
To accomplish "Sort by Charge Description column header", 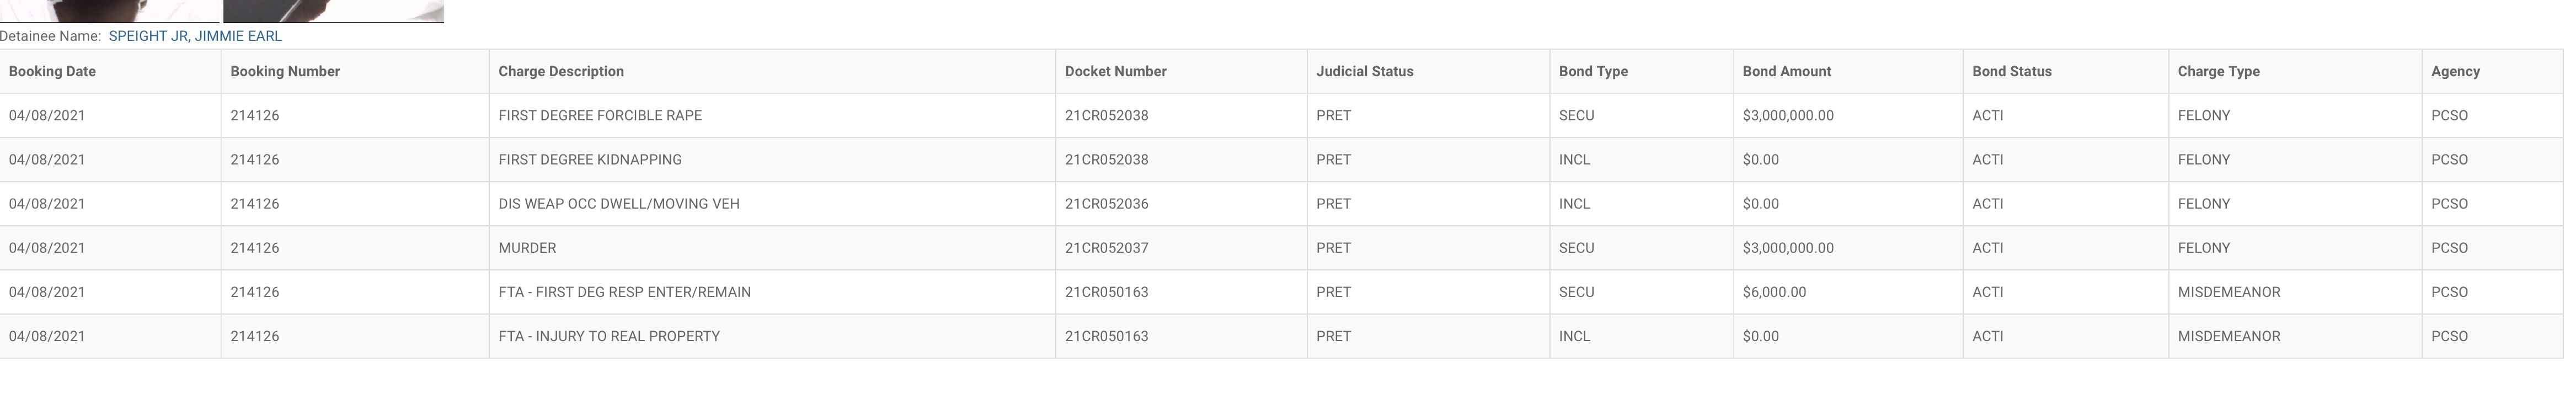I will click(x=772, y=71).
